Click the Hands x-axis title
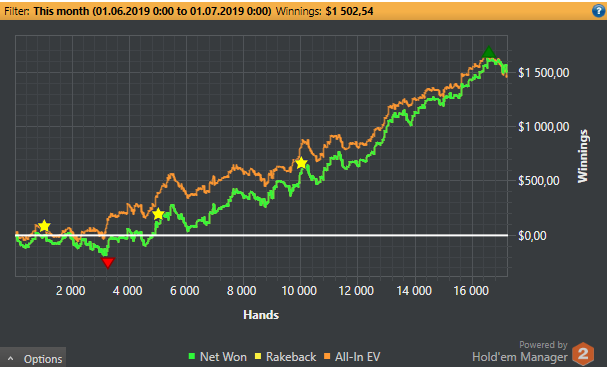Screen dimensions: 607x367 (x=261, y=315)
